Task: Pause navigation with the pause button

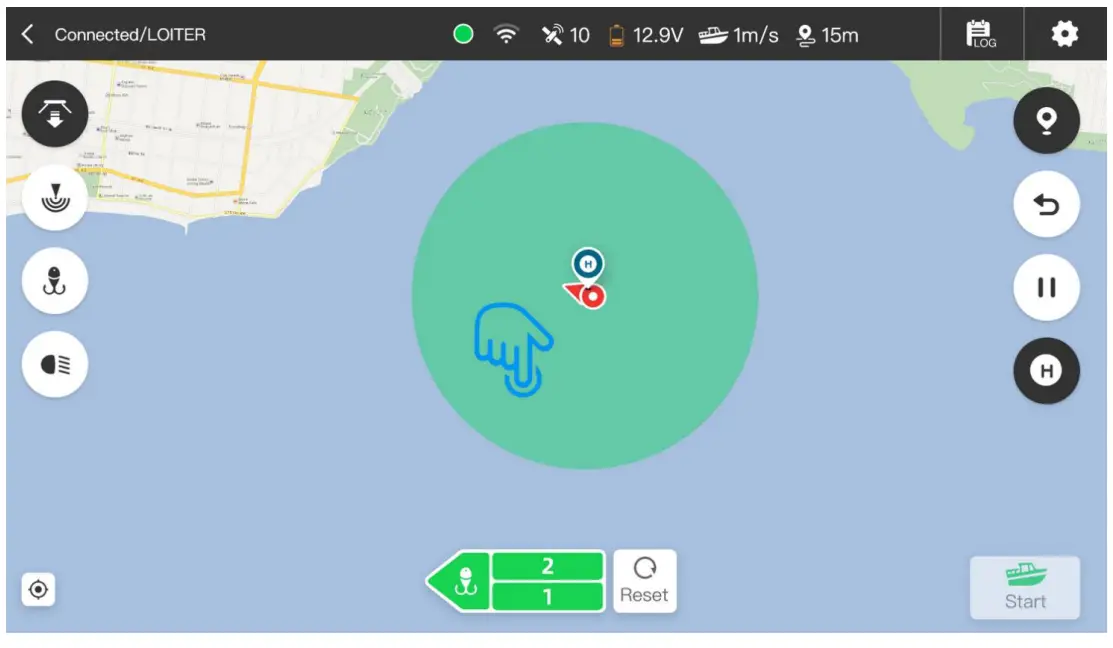Action: click(1046, 287)
